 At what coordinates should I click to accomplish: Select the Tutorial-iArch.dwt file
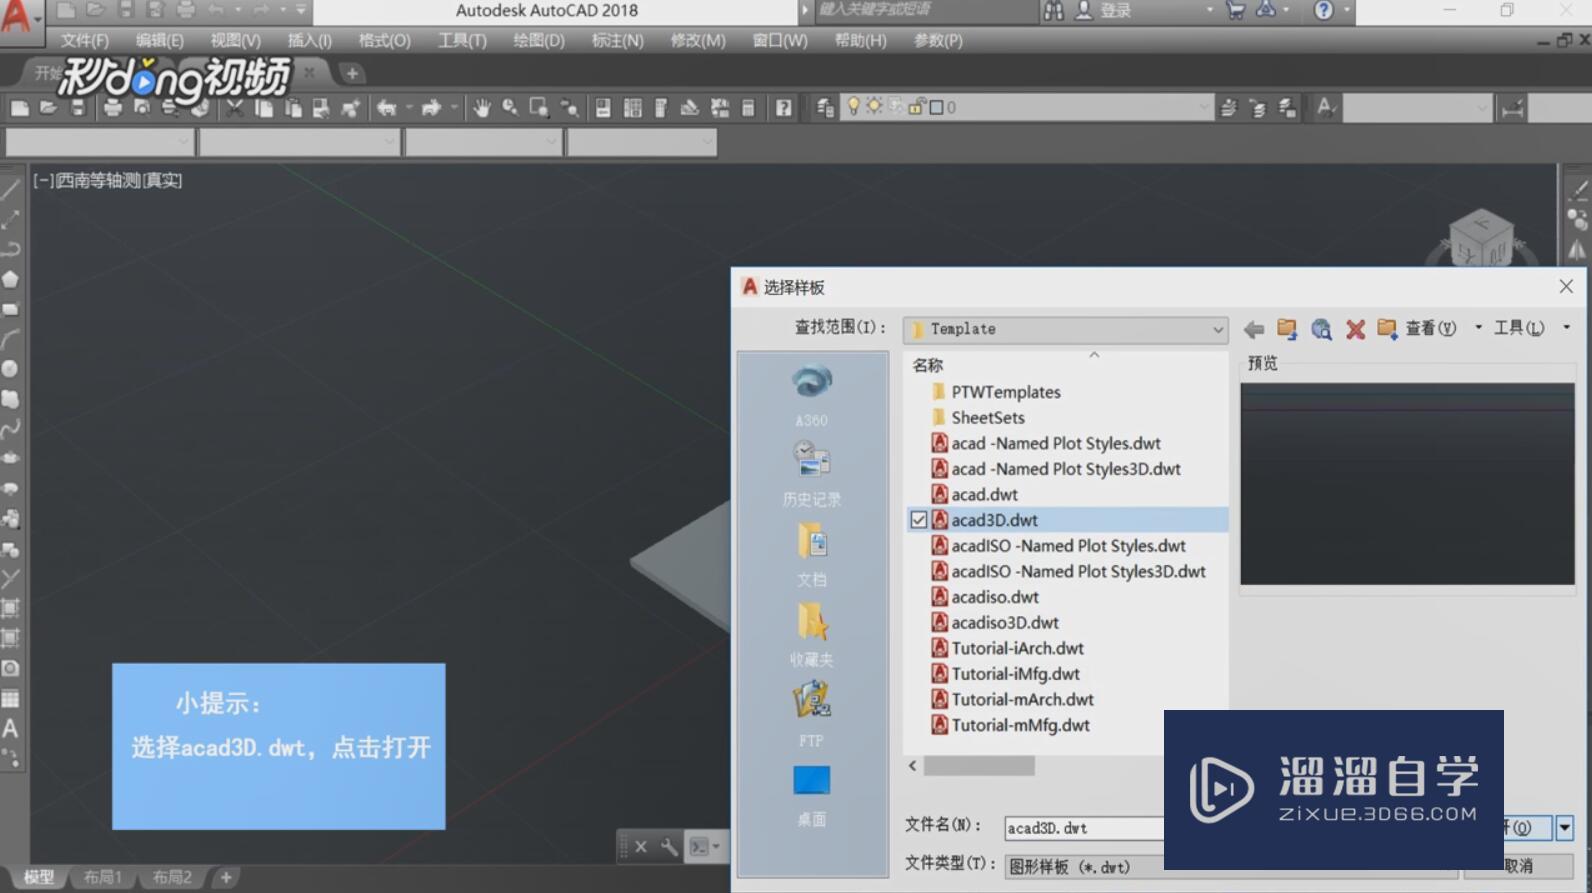[x=1017, y=648]
